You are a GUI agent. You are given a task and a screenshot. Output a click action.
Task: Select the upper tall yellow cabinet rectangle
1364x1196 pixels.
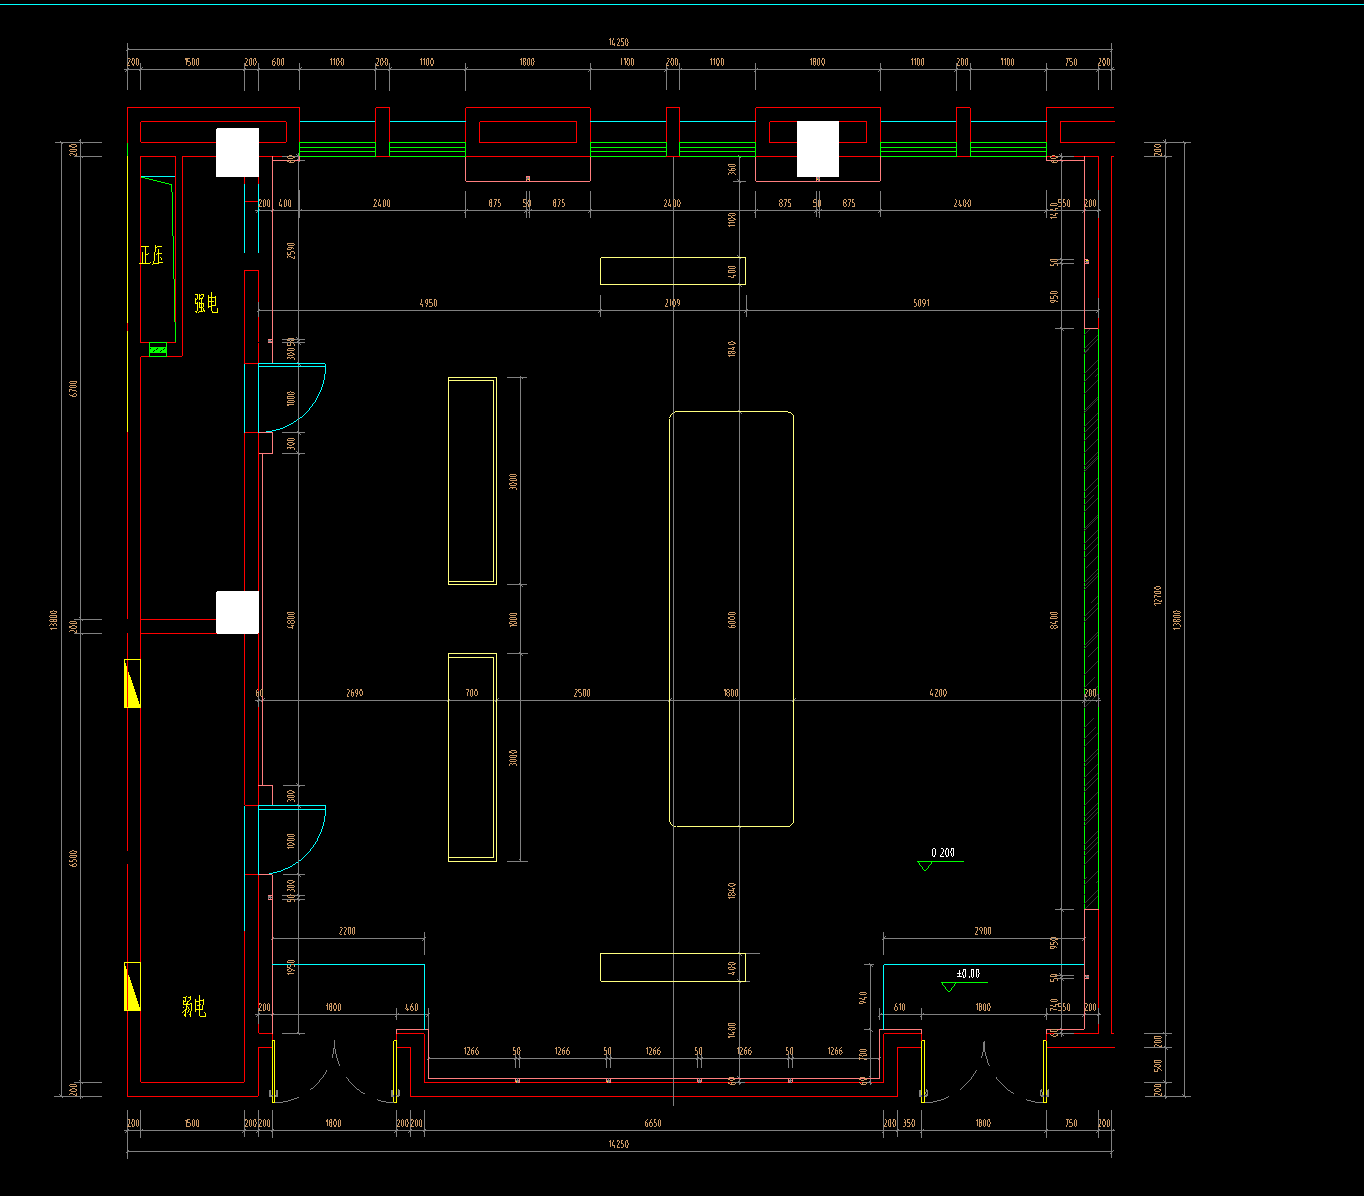click(472, 481)
